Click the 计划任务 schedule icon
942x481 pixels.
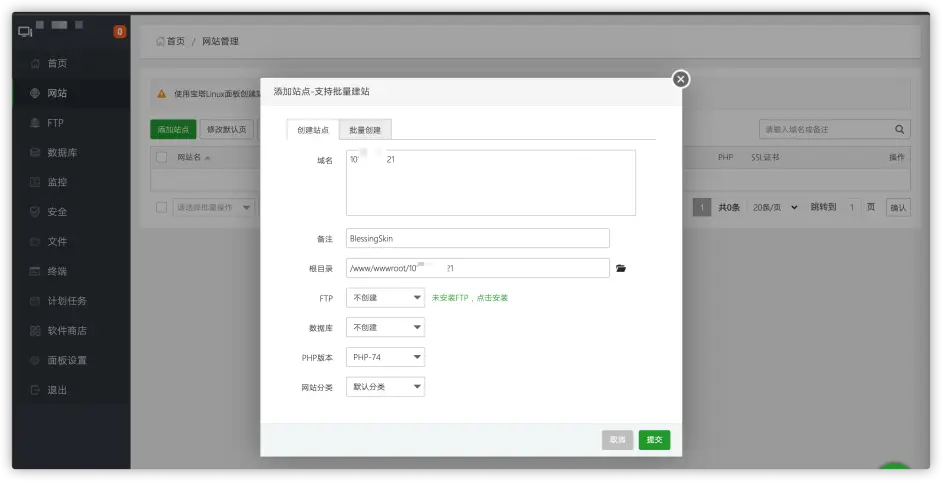(35, 301)
